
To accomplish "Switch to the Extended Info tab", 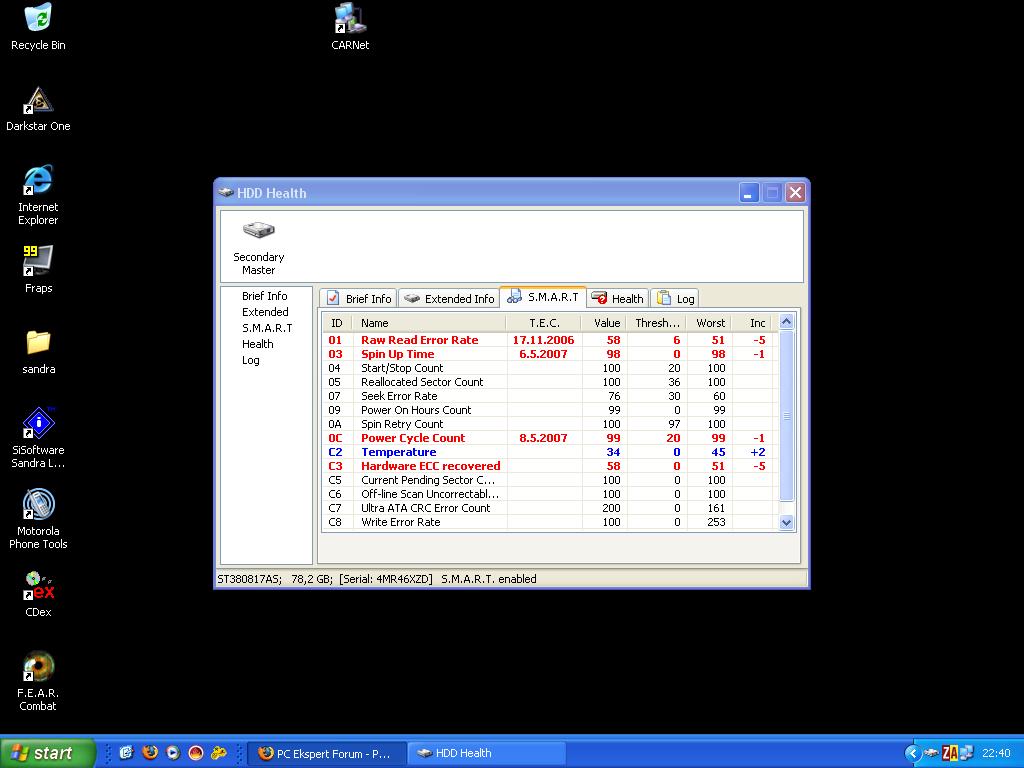I will [449, 298].
